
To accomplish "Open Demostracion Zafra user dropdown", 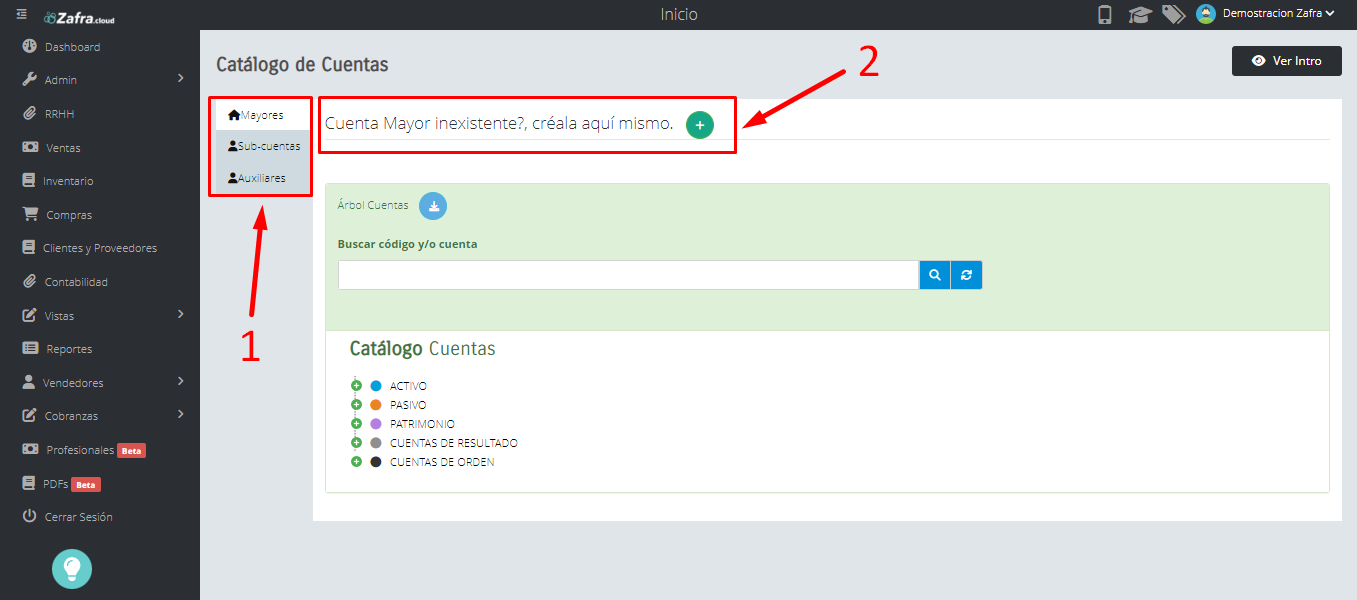I will tap(1279, 14).
